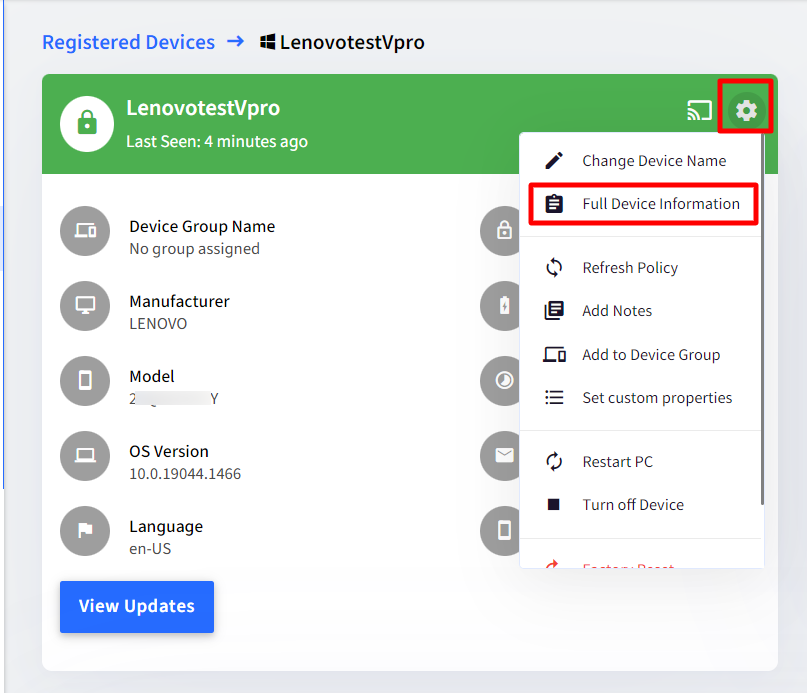This screenshot has width=807, height=693.
Task: Click the clipboard icon beside Full Device Information
Action: 554,204
